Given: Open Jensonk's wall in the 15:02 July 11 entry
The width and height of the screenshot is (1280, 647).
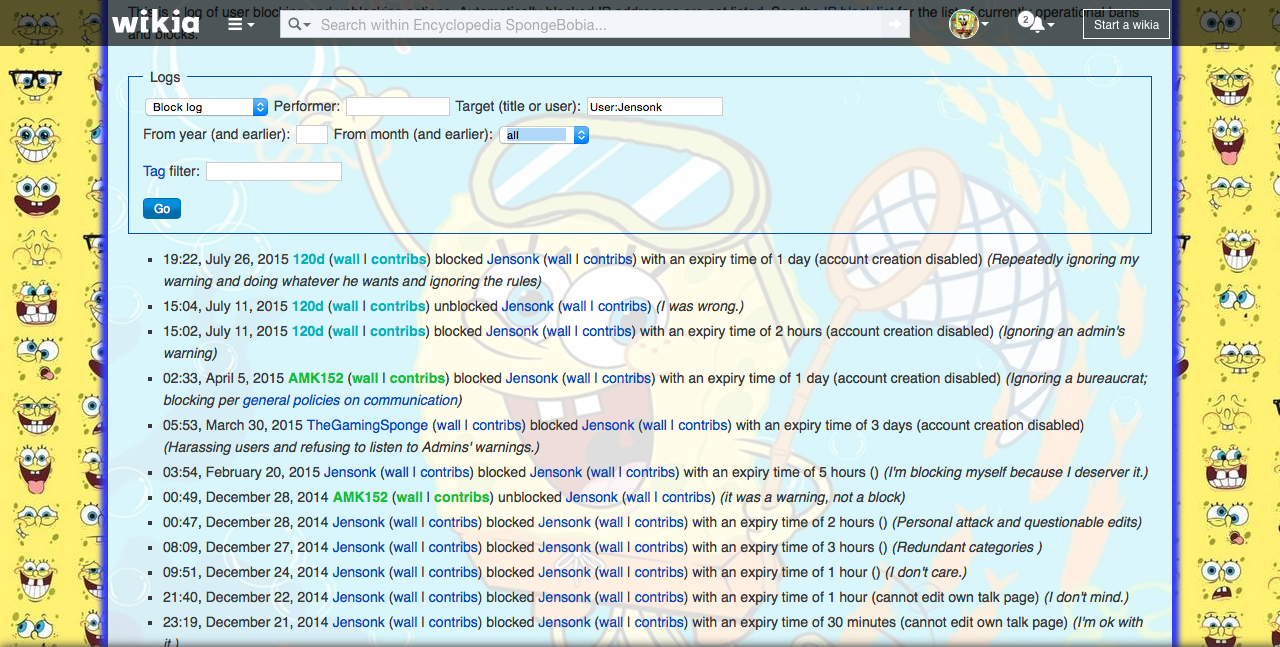Looking at the screenshot, I should (559, 331).
